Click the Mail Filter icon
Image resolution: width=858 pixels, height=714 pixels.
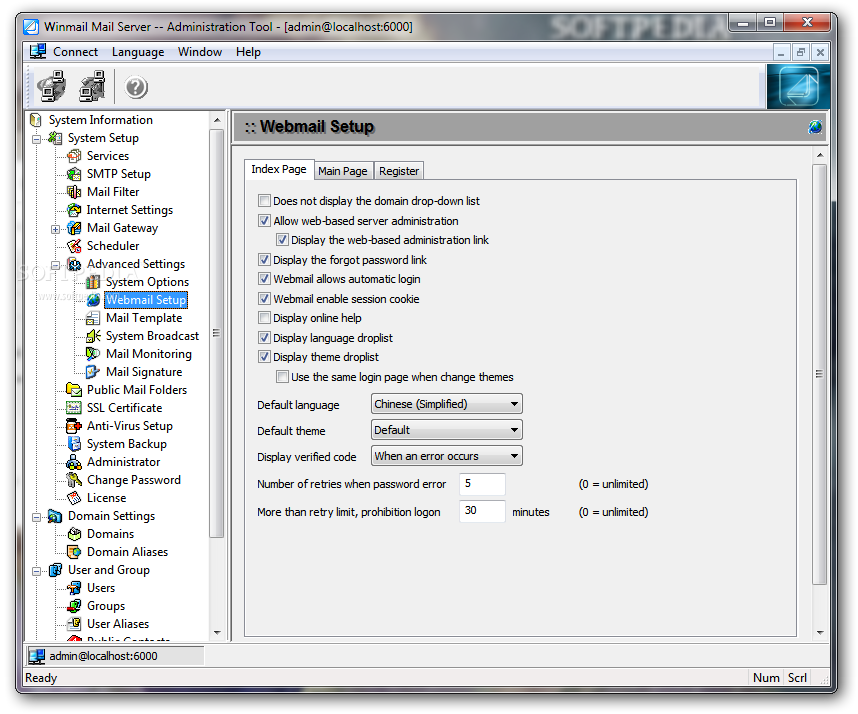[x=74, y=192]
